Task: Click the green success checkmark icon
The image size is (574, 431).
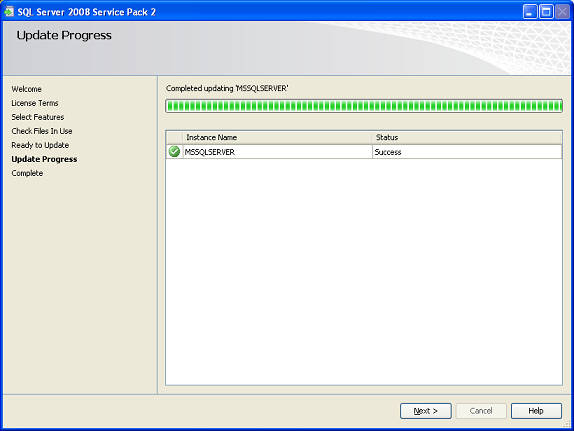Action: (174, 152)
